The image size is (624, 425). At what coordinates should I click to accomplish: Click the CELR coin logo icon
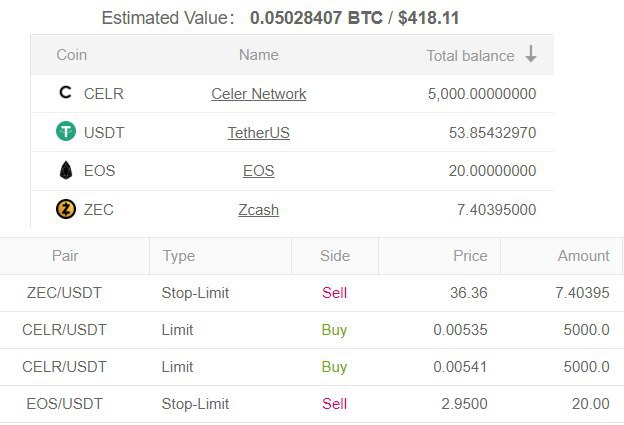click(66, 94)
